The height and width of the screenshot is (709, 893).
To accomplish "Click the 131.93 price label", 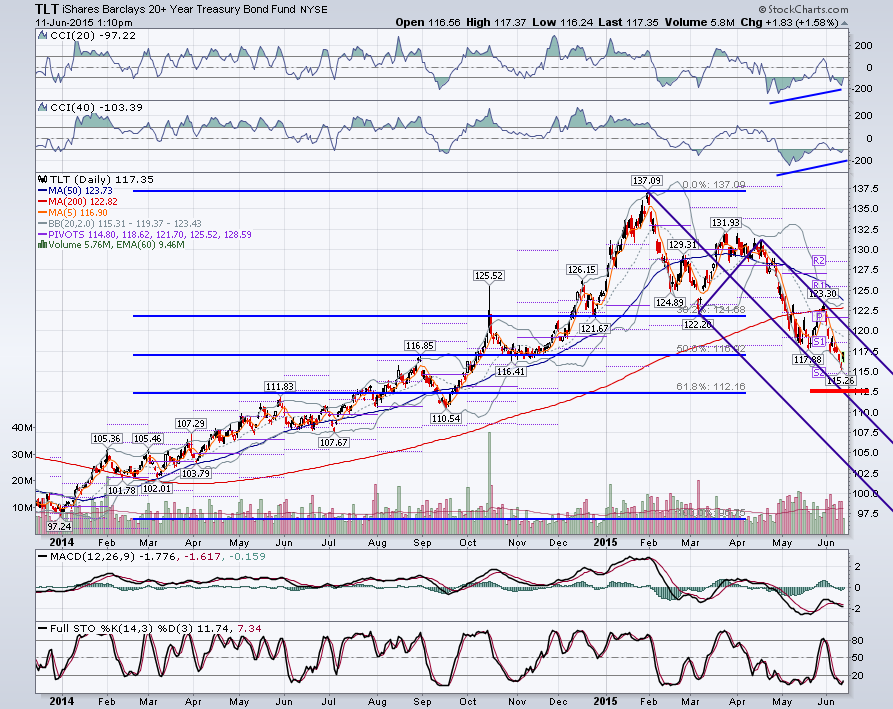I will point(725,223).
